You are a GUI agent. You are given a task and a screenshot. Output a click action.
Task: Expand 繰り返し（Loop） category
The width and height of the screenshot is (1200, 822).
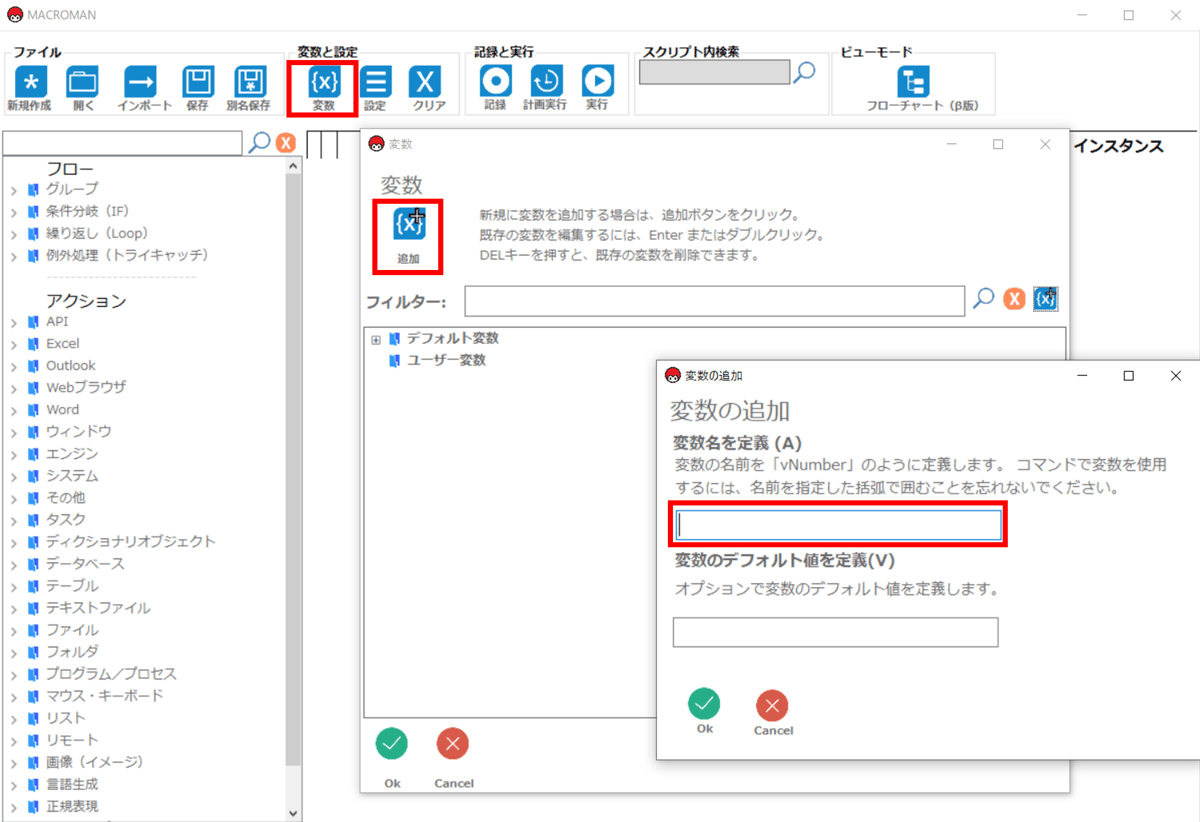point(14,233)
